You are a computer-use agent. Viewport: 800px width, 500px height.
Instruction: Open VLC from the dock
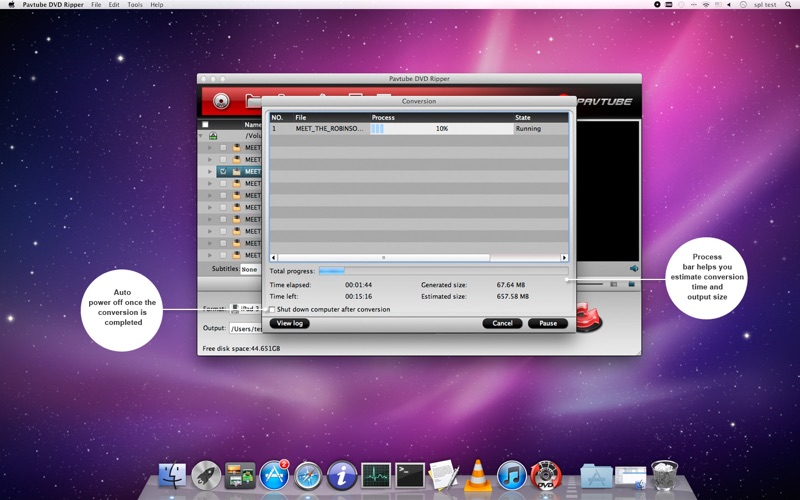pos(478,475)
